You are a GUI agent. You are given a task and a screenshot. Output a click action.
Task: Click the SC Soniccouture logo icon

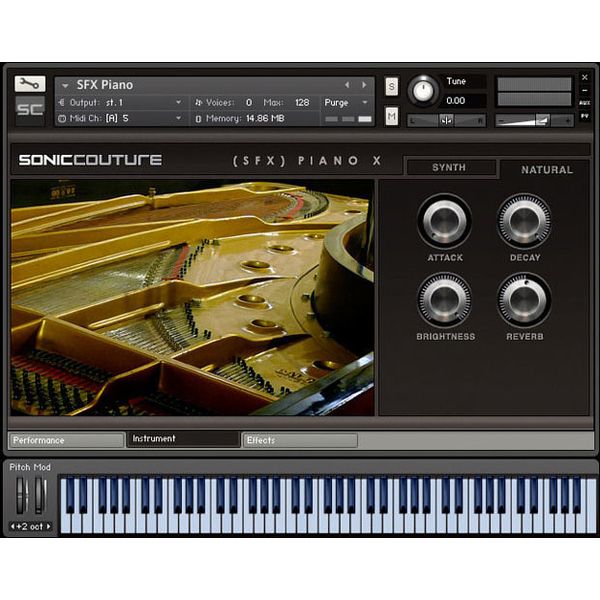click(x=30, y=110)
